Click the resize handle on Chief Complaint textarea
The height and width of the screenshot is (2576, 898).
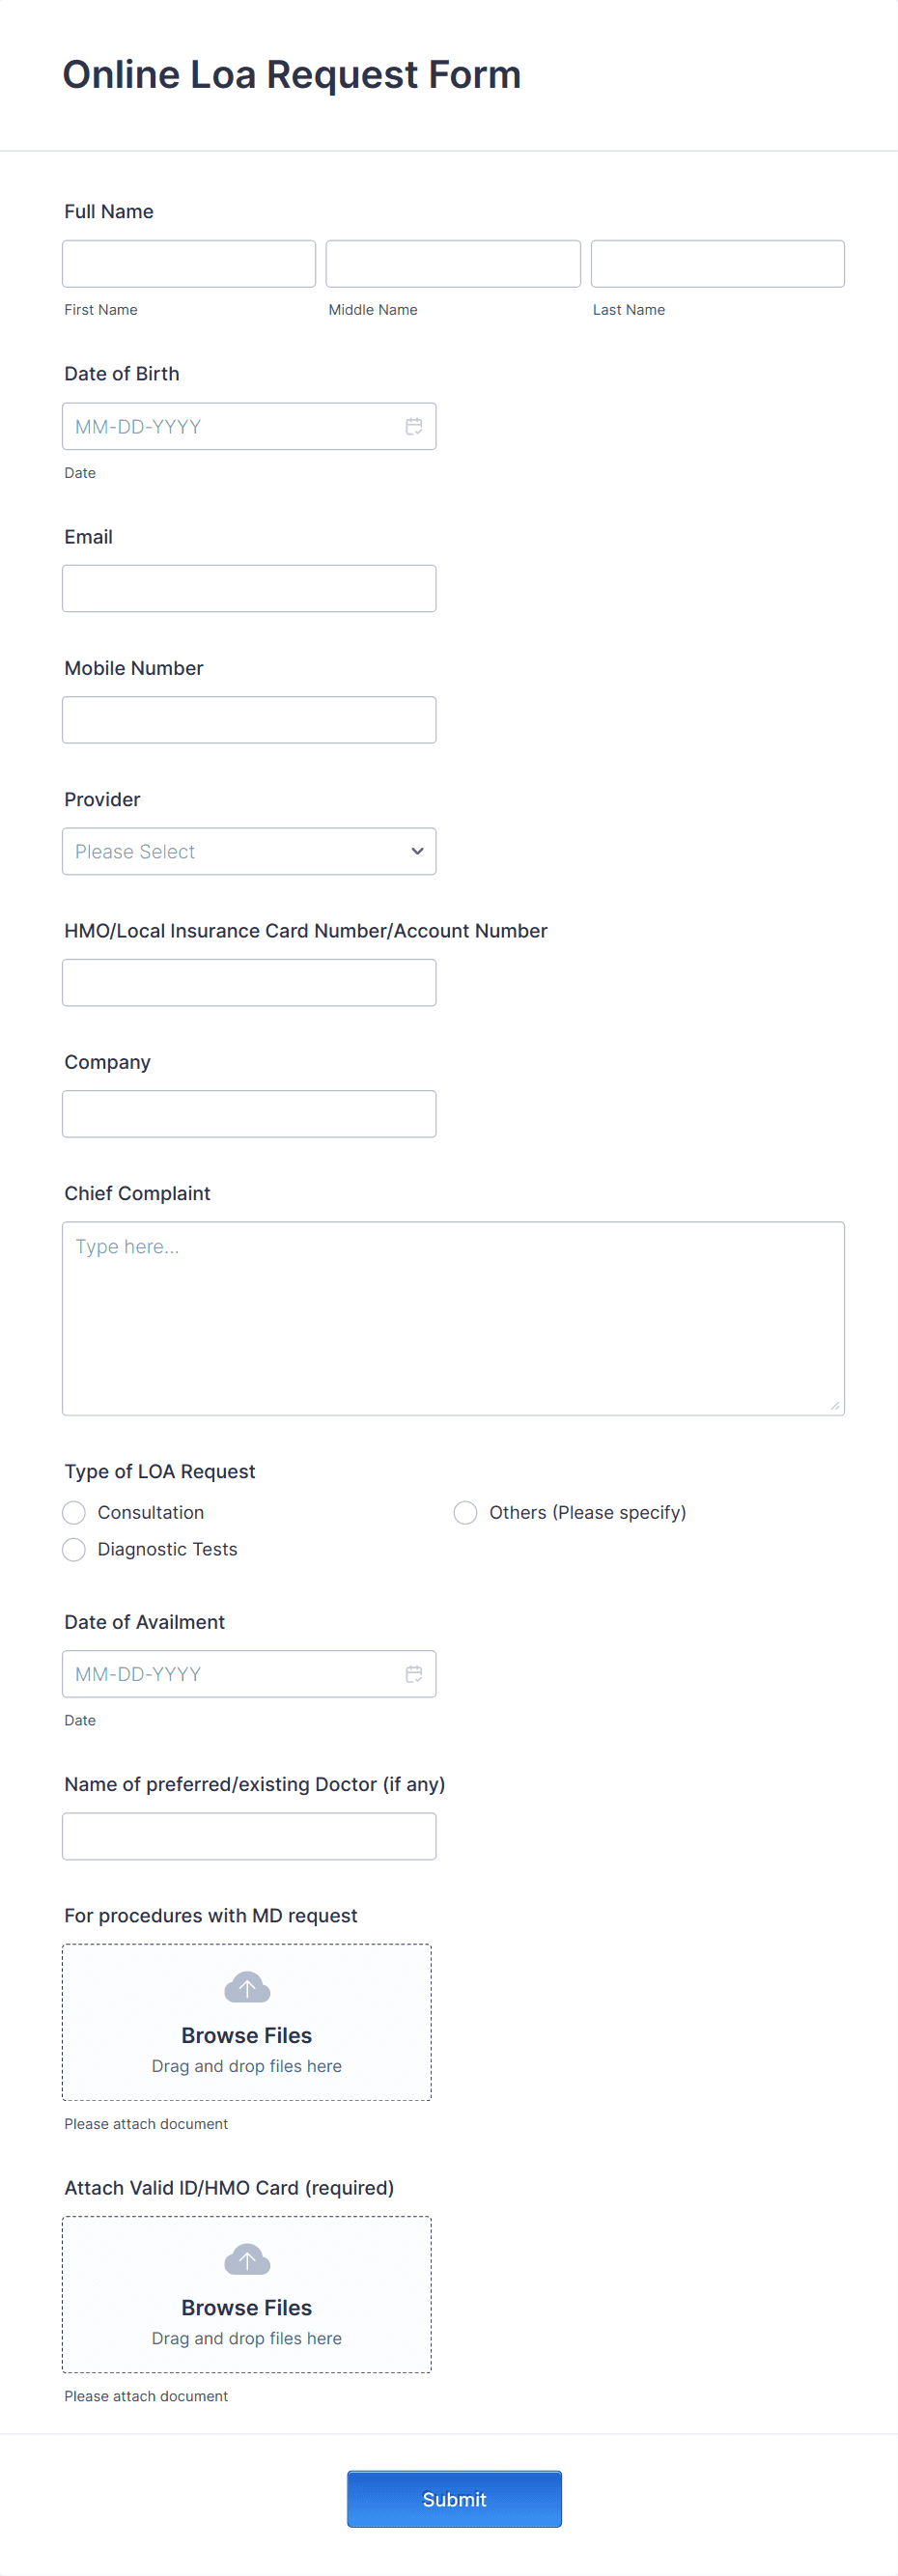[834, 1405]
